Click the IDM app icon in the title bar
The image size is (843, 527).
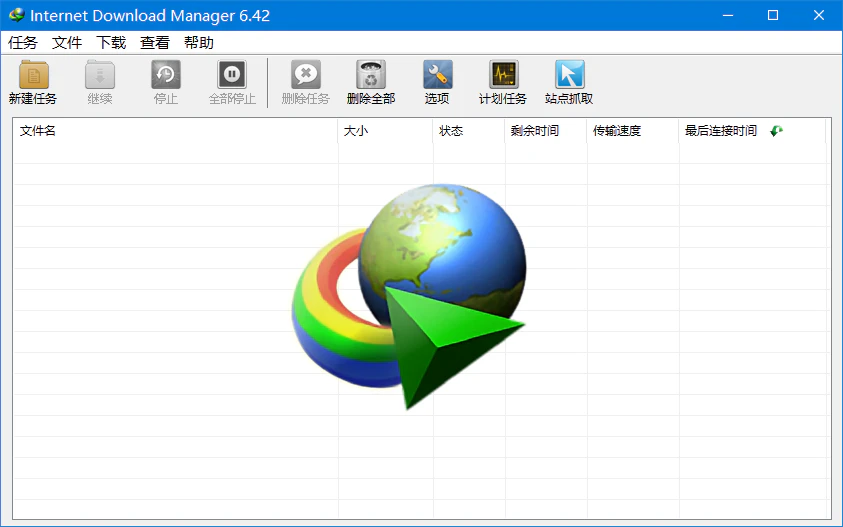(x=17, y=15)
